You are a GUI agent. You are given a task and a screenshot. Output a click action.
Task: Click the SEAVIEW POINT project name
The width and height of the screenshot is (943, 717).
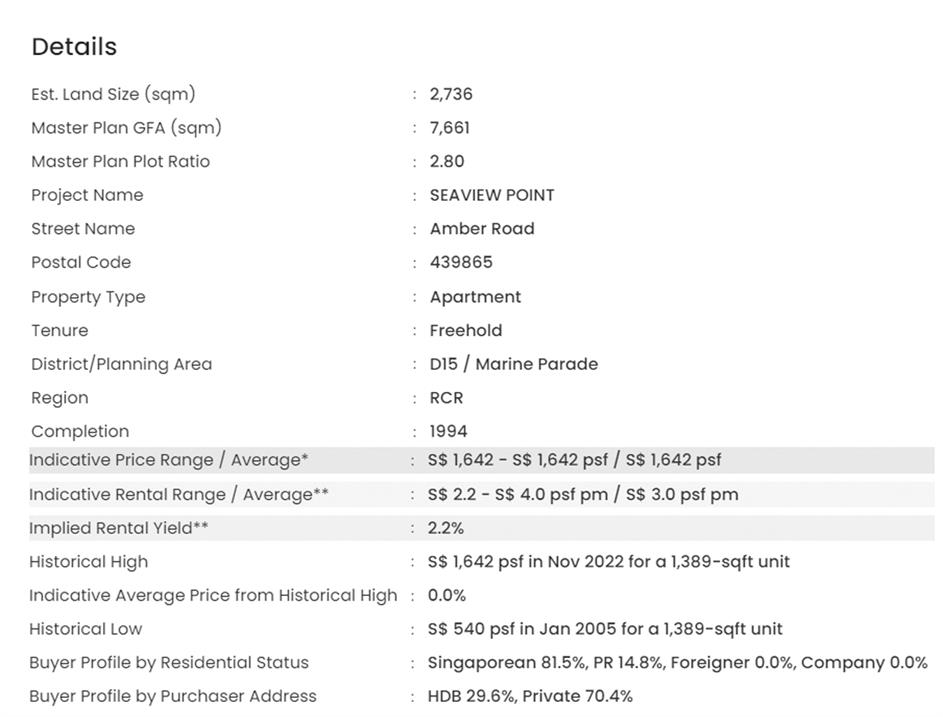point(492,195)
